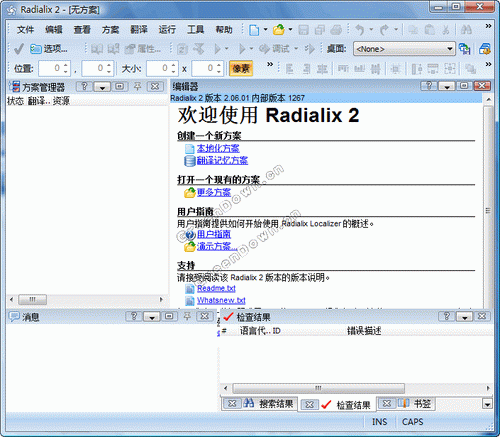This screenshot has width=500, height=437.
Task: Open the 消息 panel menu dropdown
Action: click(152, 316)
